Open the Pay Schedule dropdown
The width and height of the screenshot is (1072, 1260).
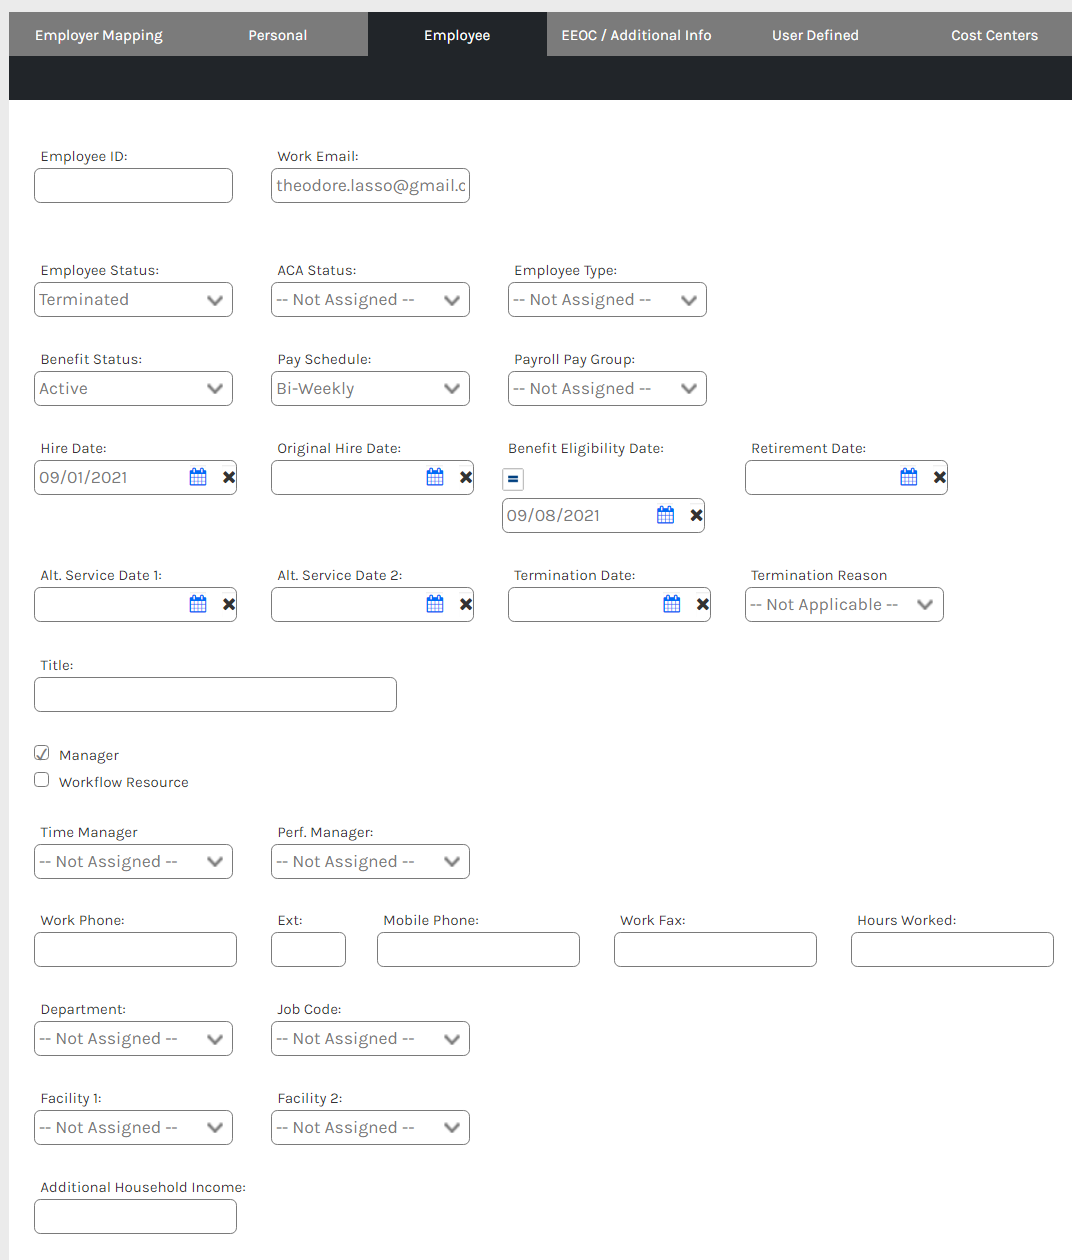370,389
